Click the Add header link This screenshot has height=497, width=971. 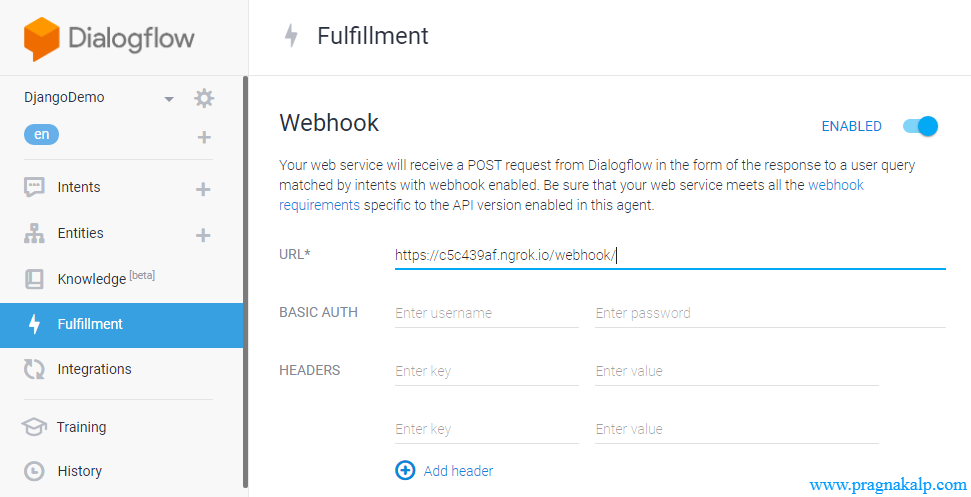click(458, 470)
